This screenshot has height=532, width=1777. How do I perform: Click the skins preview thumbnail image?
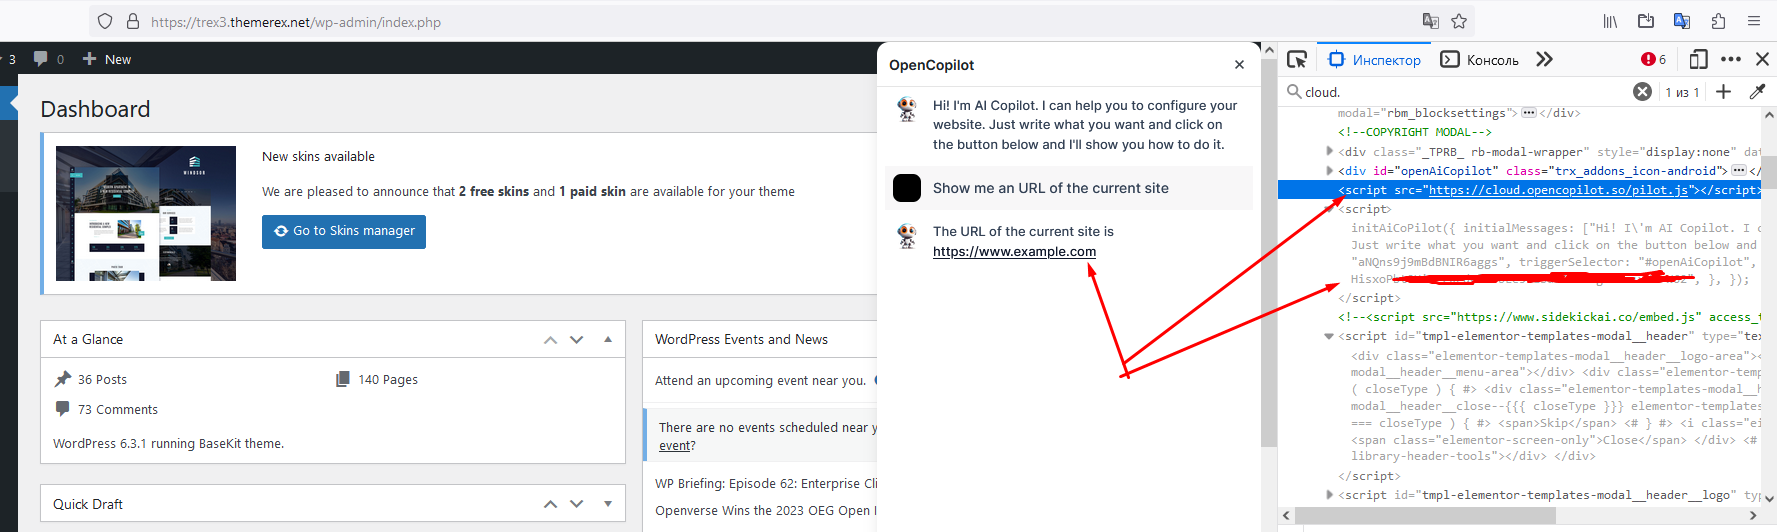(146, 213)
